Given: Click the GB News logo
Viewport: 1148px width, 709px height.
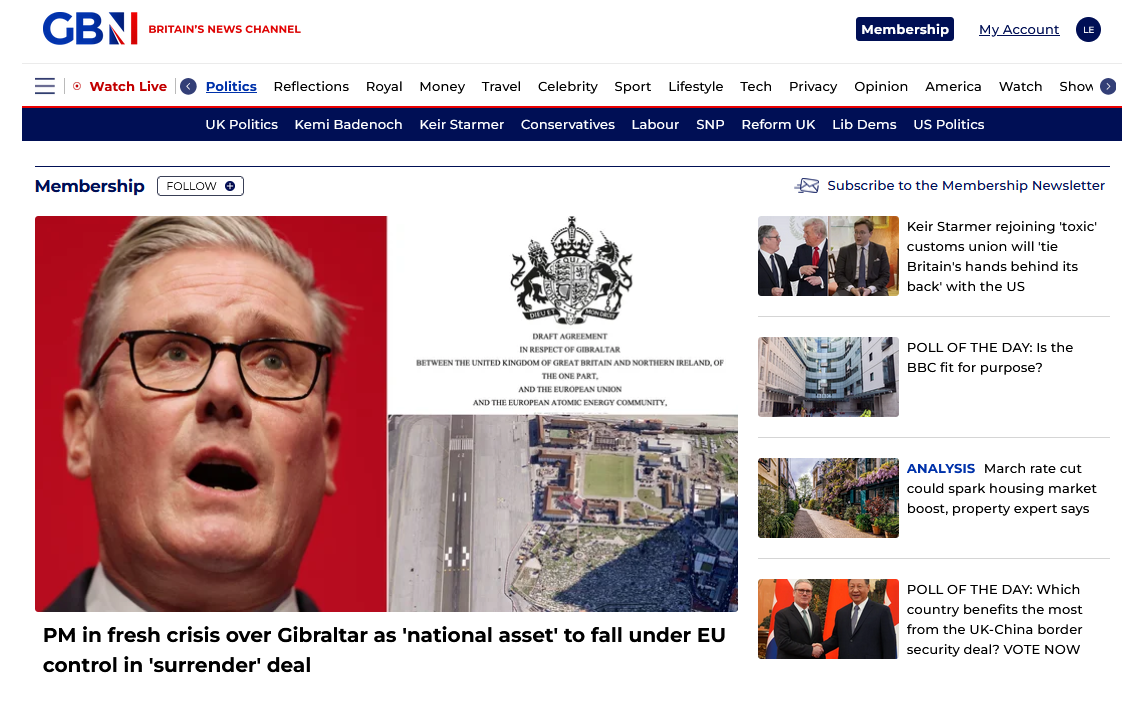Looking at the screenshot, I should pos(90,29).
